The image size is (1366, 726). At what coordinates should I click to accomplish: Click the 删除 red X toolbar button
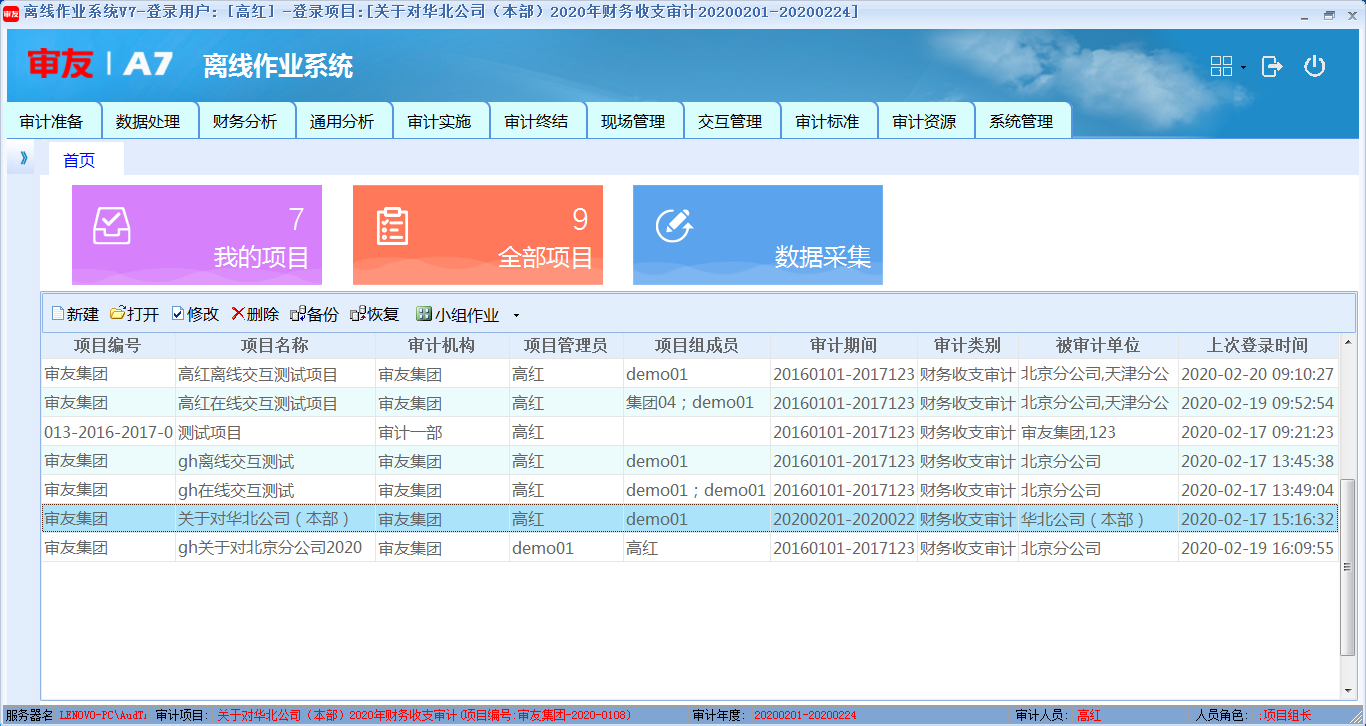tap(255, 314)
